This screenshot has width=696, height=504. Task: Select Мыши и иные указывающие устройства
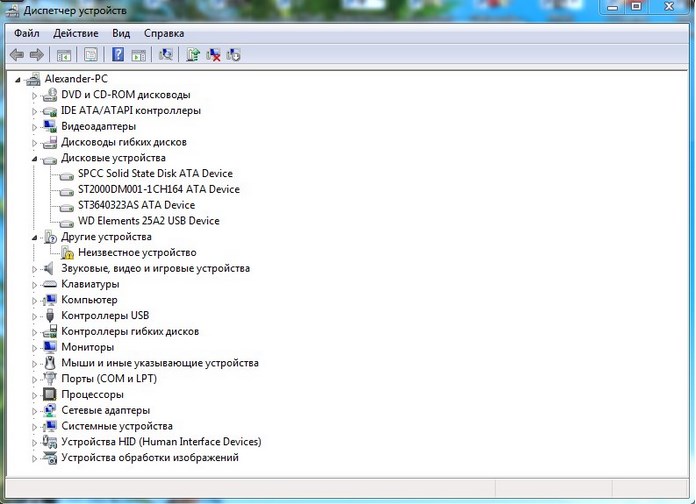[160, 363]
